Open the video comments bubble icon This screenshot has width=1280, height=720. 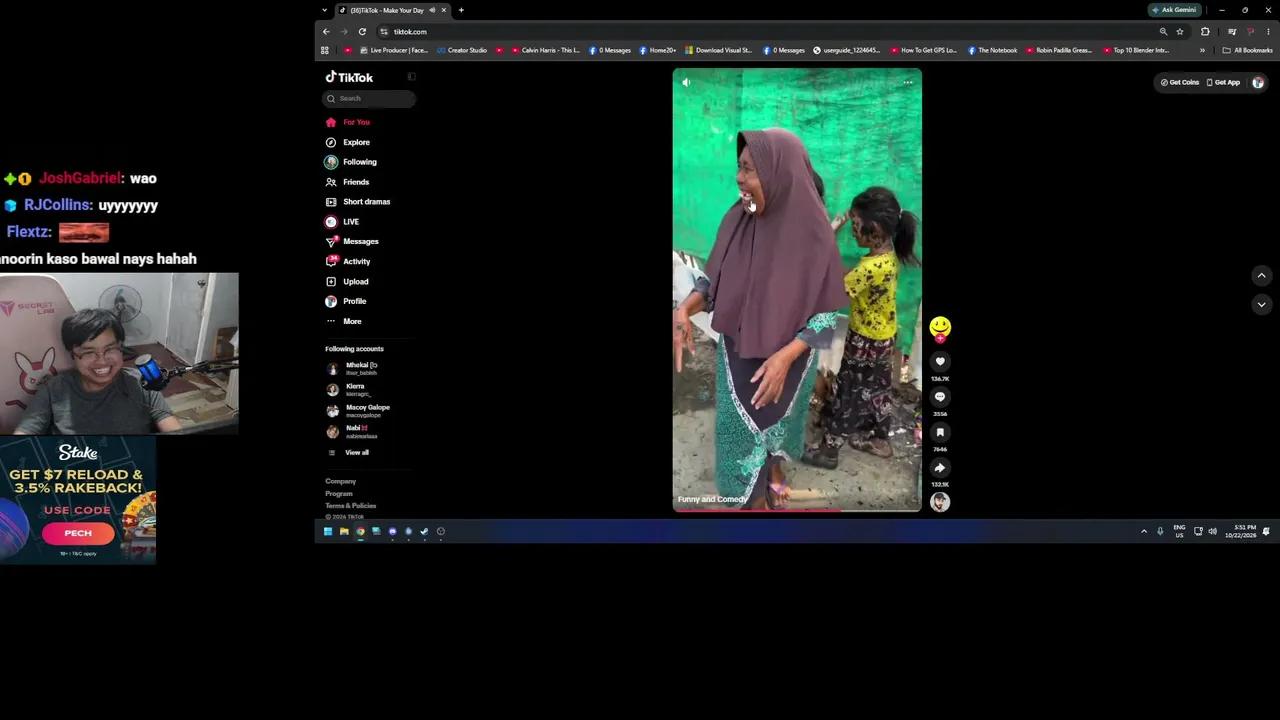940,397
